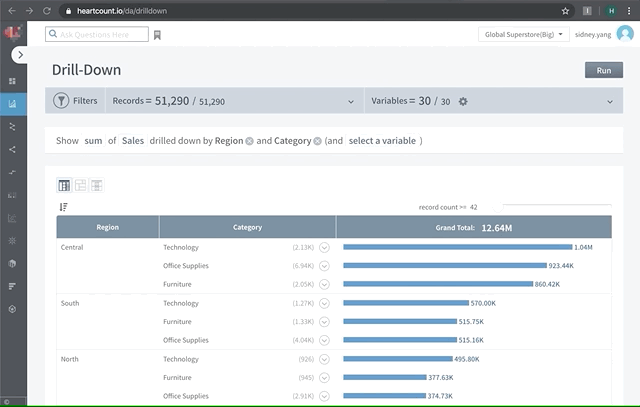Image resolution: width=640 pixels, height=407 pixels.
Task: Open the Global Superstore(Big) dataset dropdown
Action: [523, 35]
